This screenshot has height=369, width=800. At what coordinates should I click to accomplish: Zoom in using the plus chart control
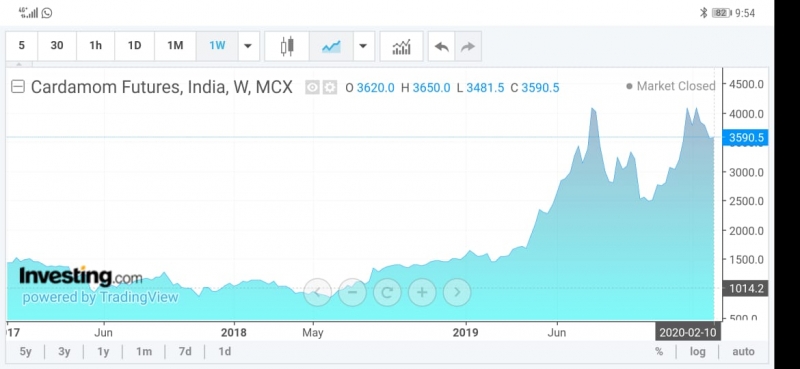click(422, 292)
